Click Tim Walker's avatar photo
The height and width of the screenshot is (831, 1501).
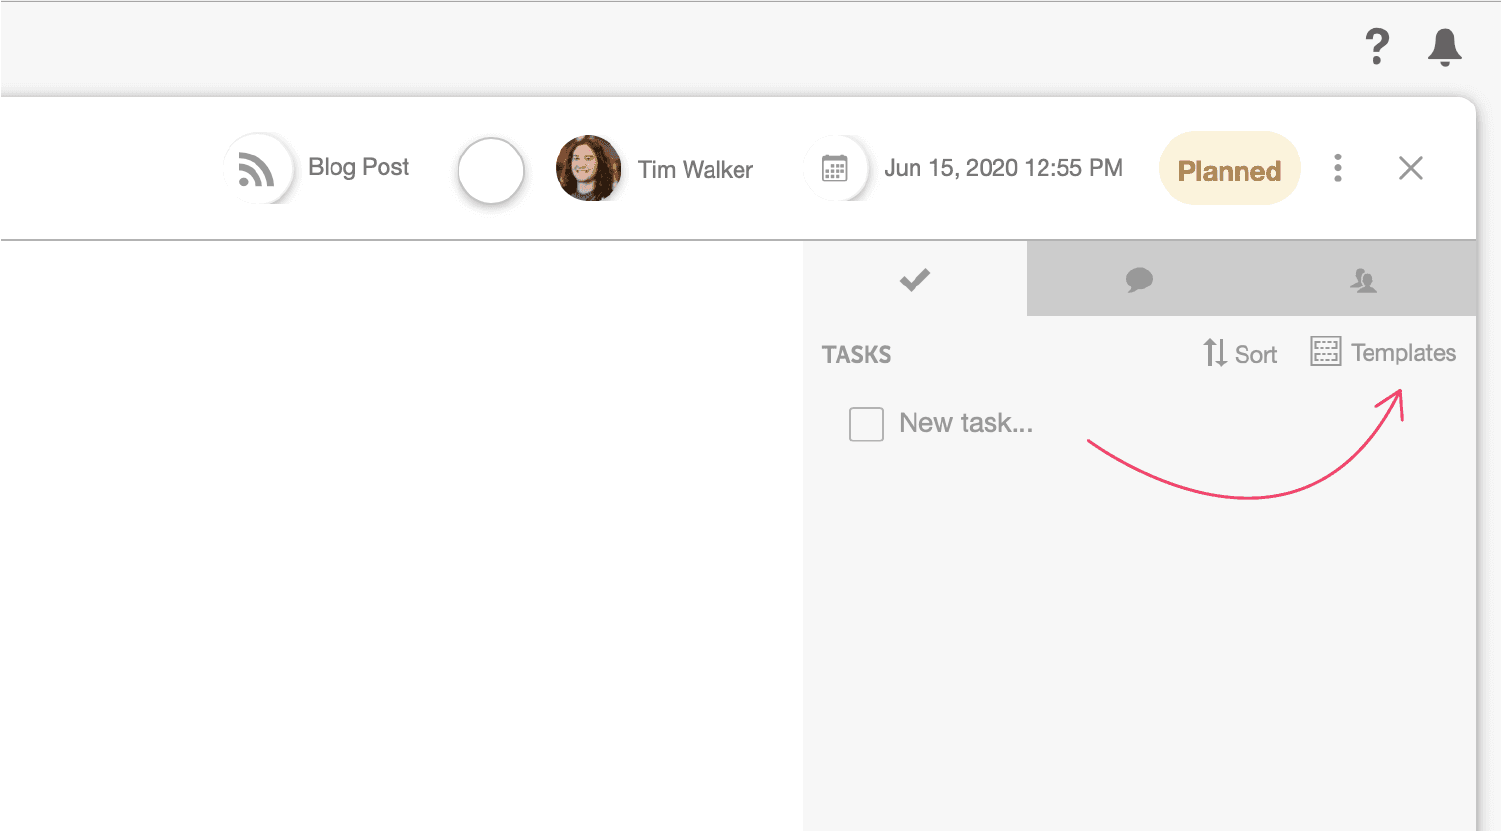click(x=588, y=168)
